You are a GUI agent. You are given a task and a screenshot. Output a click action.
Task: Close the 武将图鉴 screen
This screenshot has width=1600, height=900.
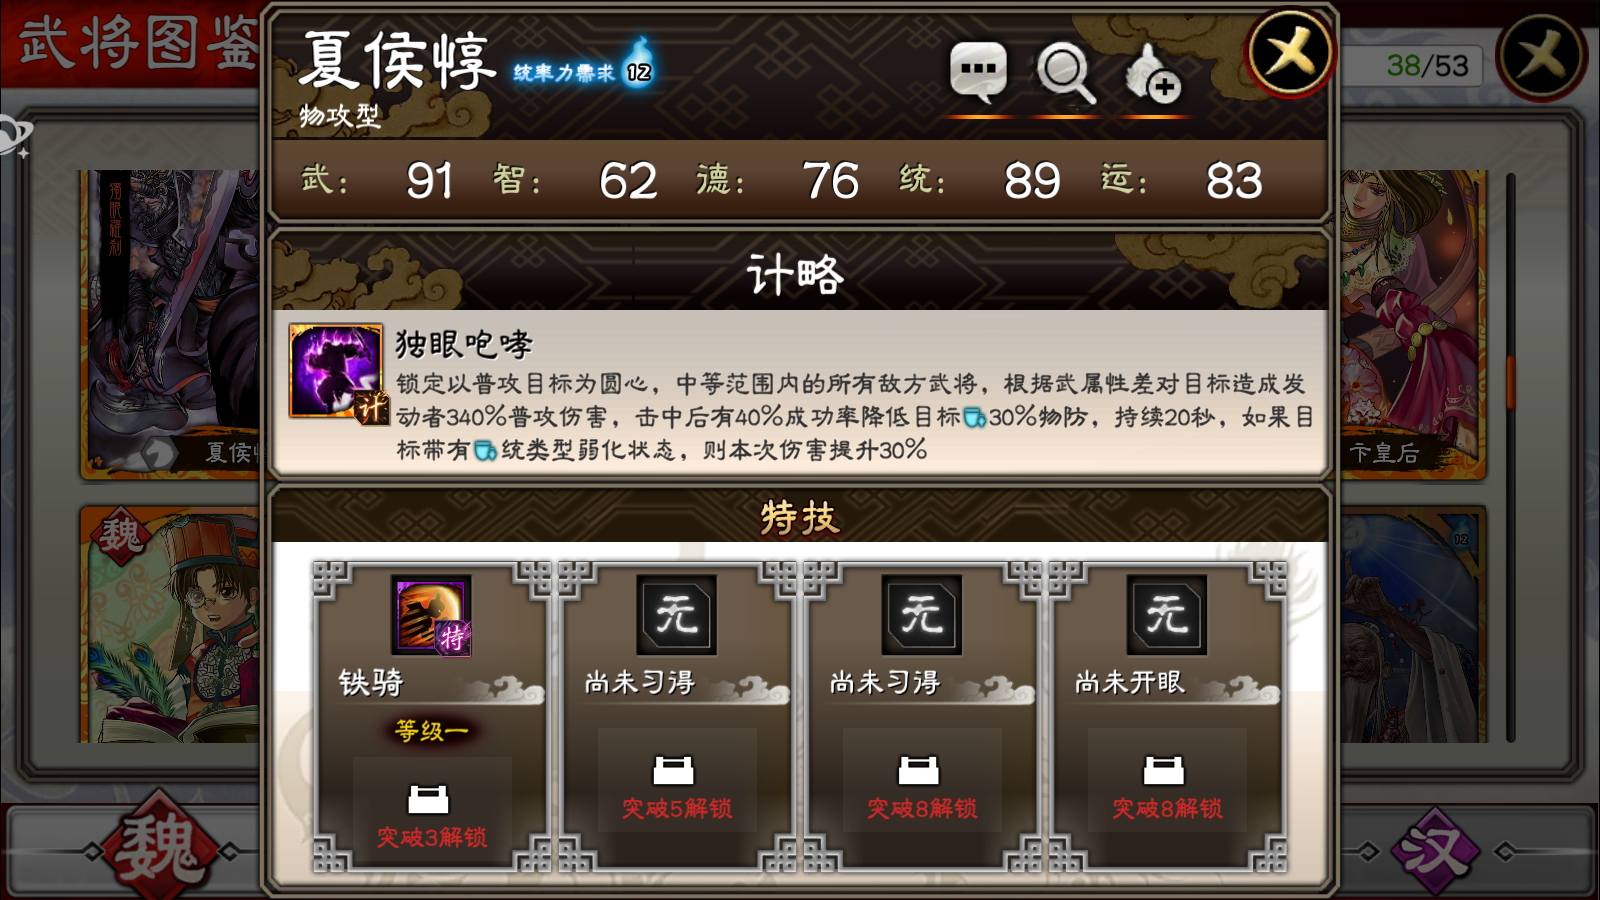pyautogui.click(x=1541, y=56)
